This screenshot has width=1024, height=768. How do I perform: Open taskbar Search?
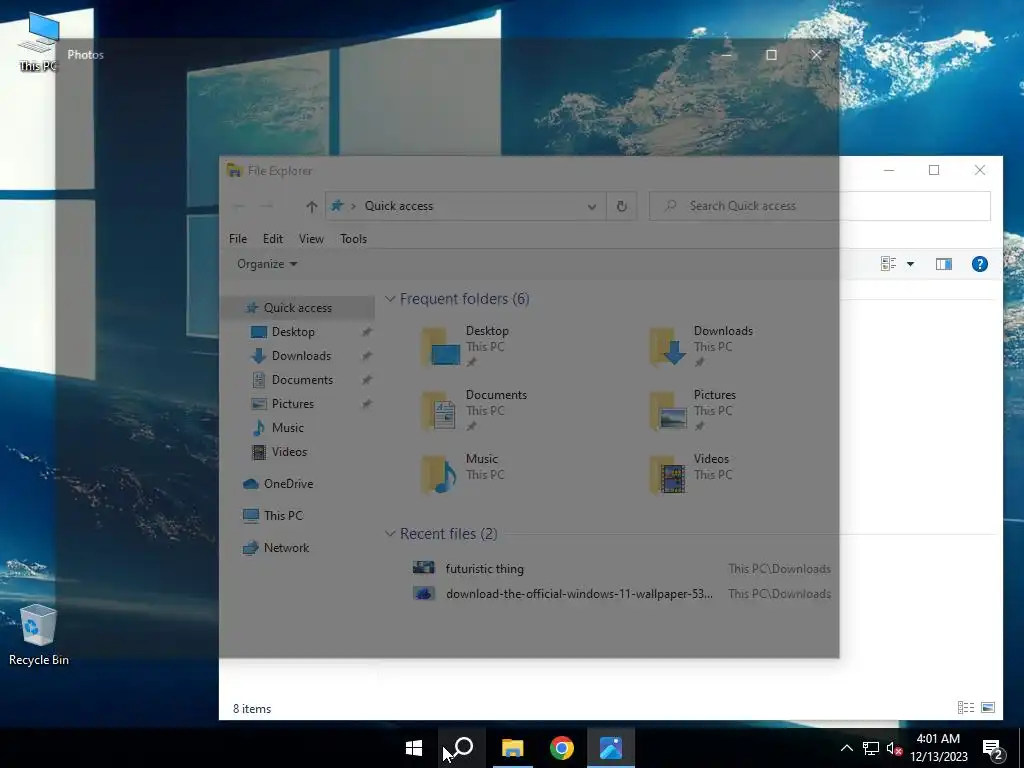pyautogui.click(x=462, y=748)
